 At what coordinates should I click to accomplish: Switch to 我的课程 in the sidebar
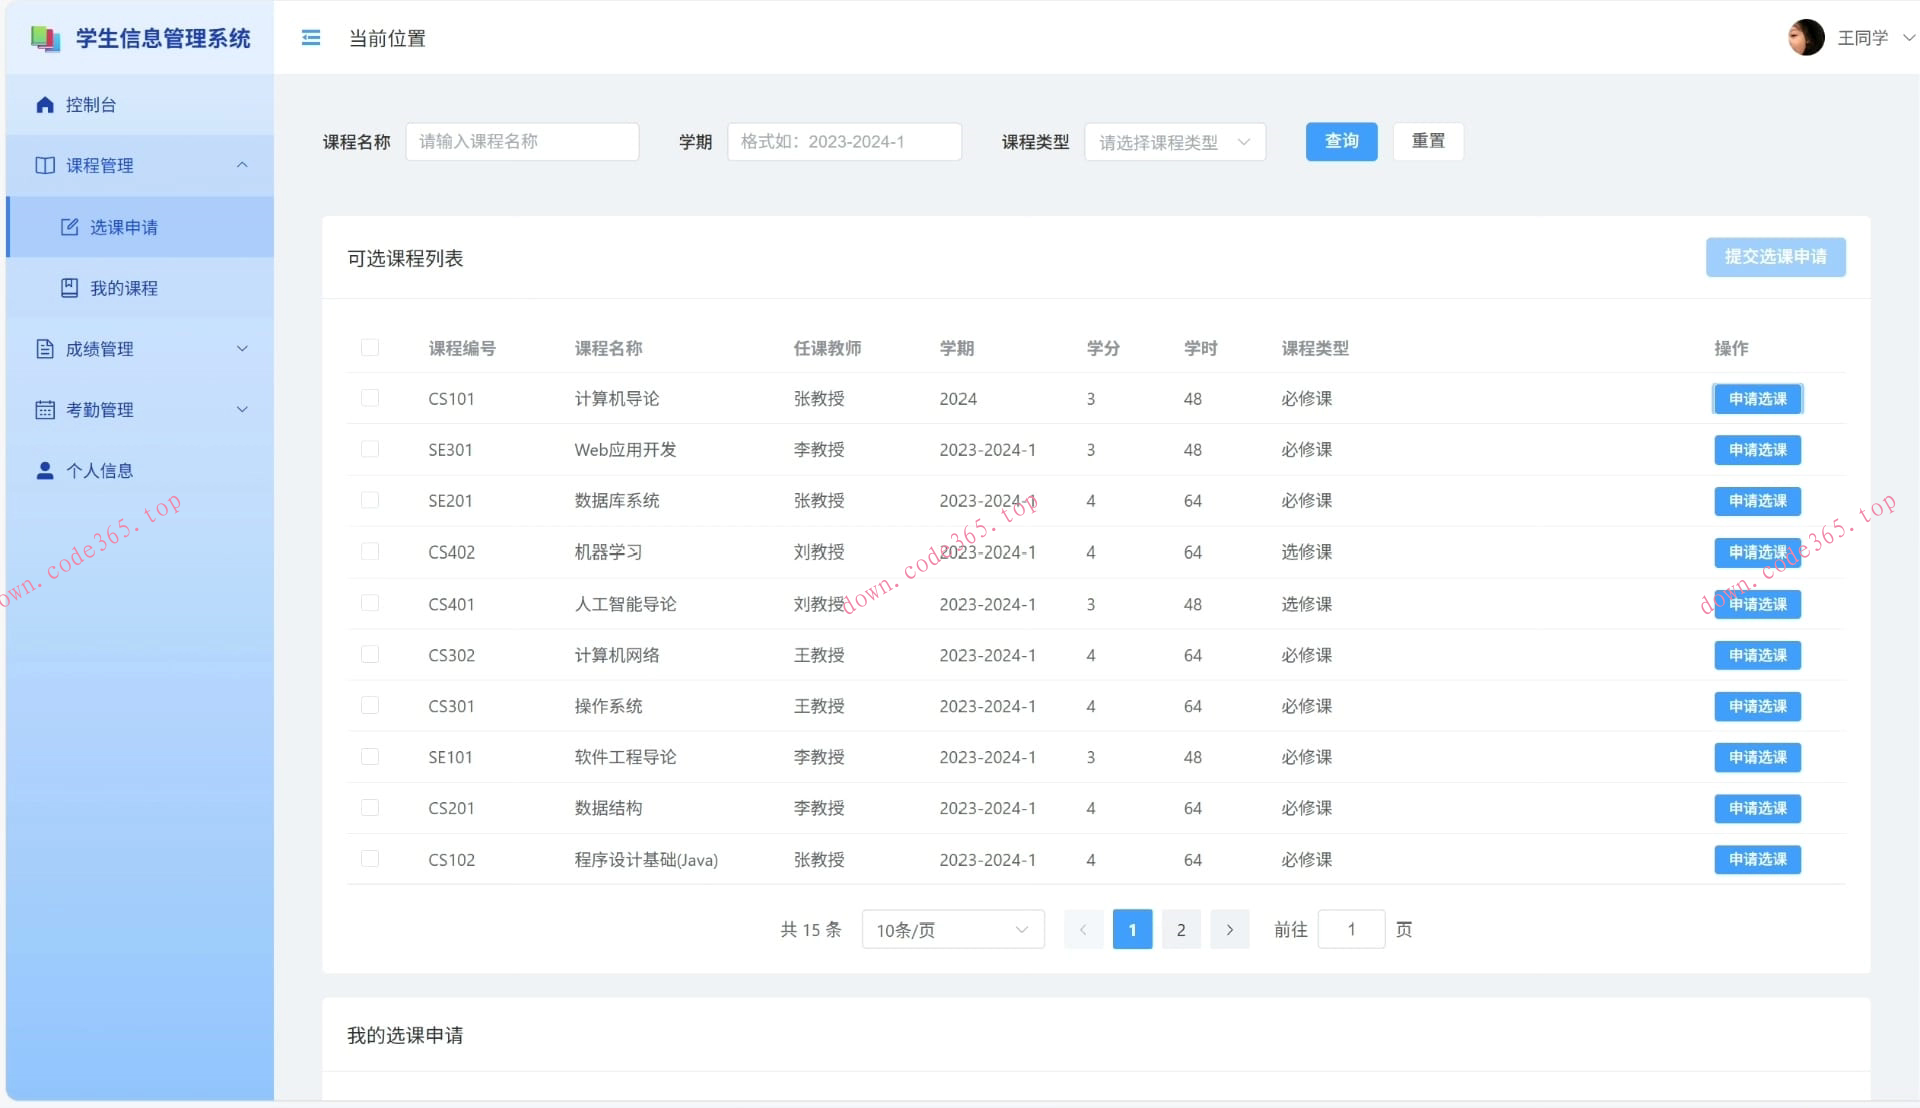(123, 288)
